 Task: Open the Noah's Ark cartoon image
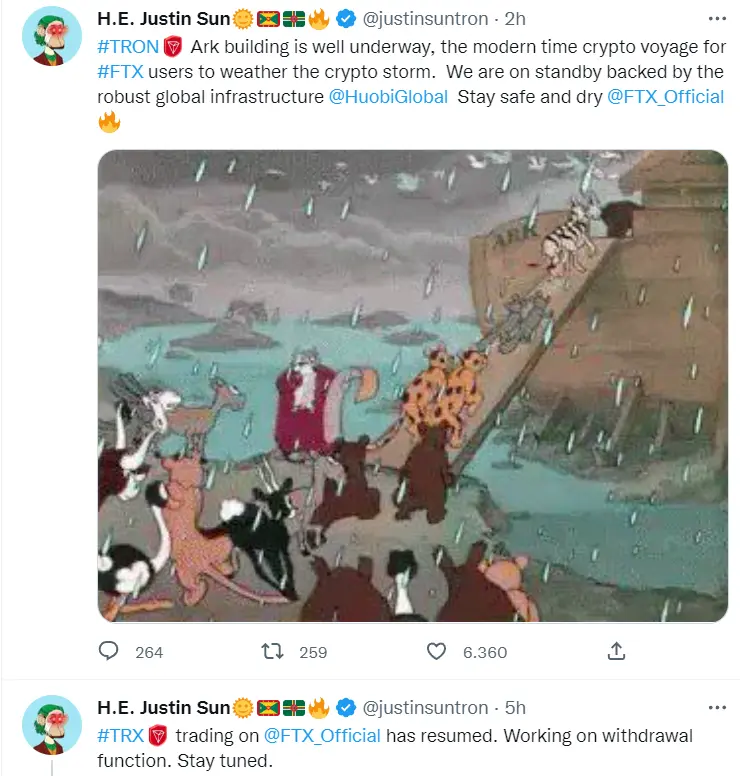(413, 386)
